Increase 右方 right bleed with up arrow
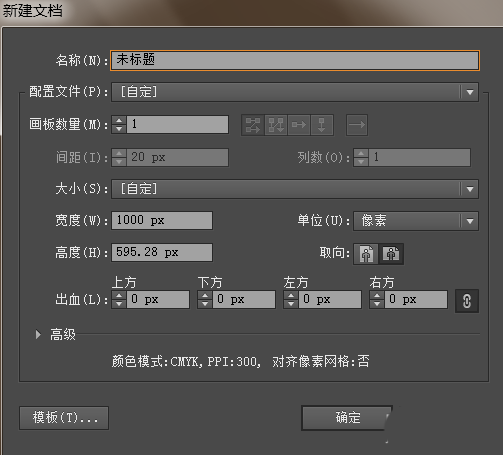Screen dimensions: 503x455 click(x=377, y=295)
